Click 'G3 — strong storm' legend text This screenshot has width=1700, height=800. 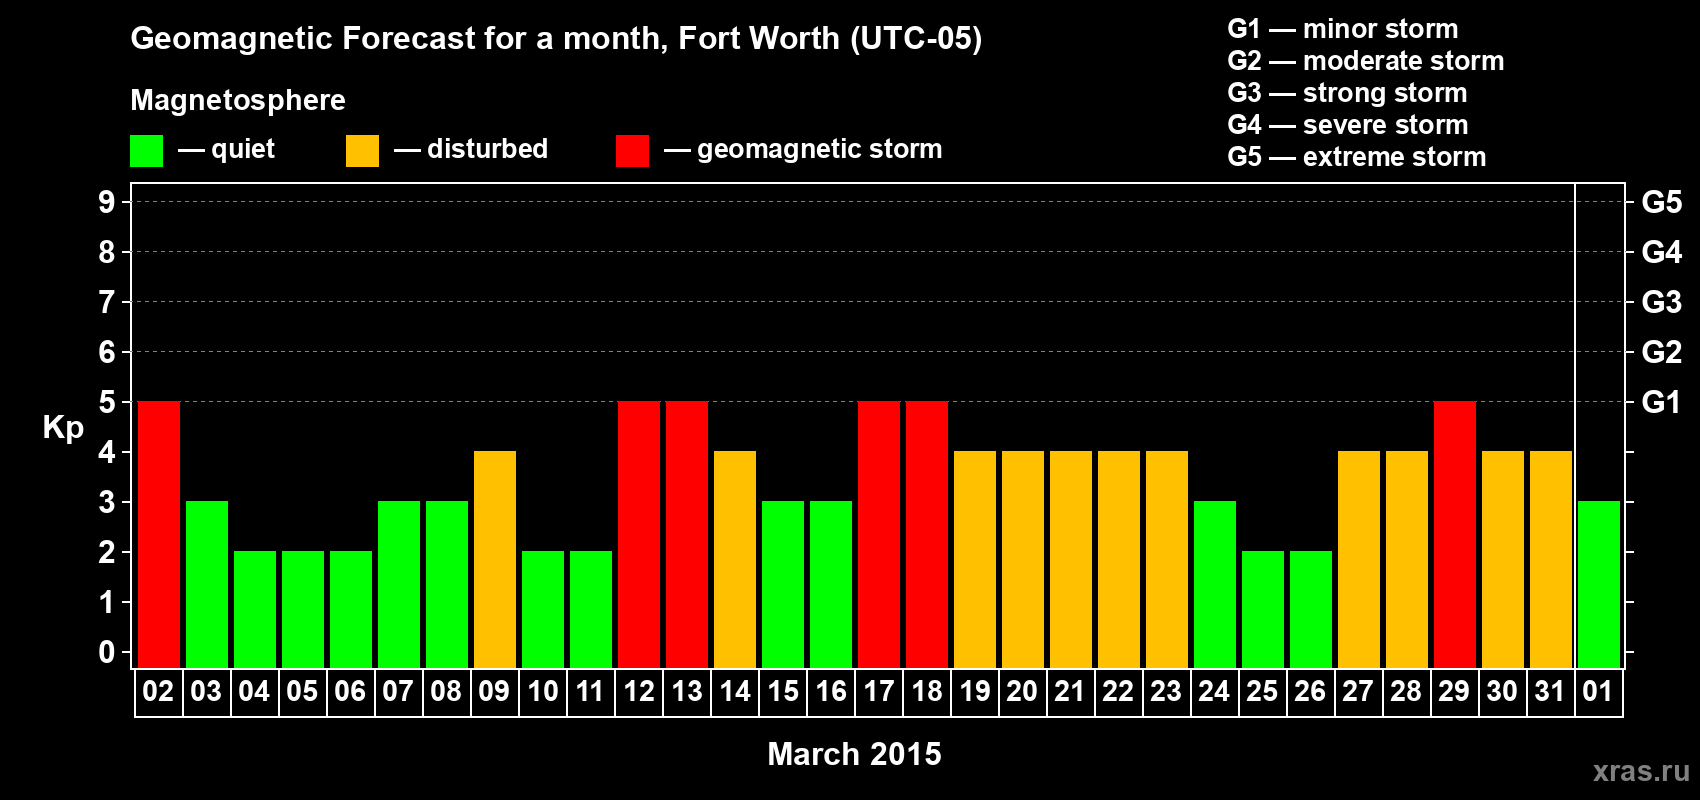[x=1347, y=93]
